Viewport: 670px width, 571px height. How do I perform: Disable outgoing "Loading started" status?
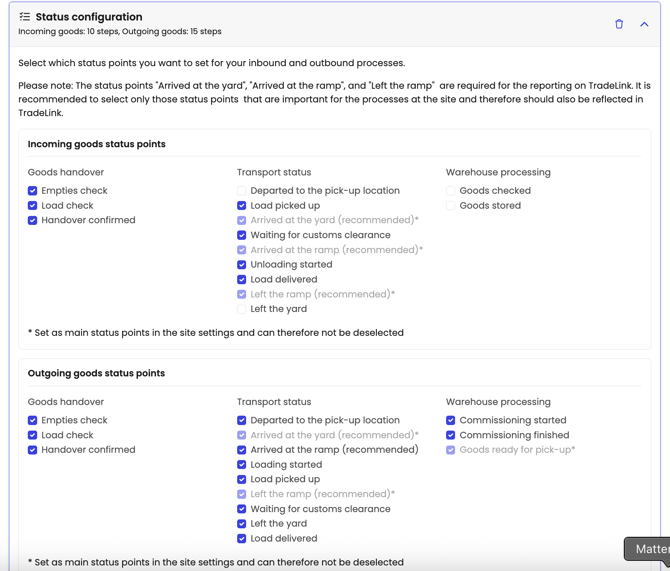[242, 465]
